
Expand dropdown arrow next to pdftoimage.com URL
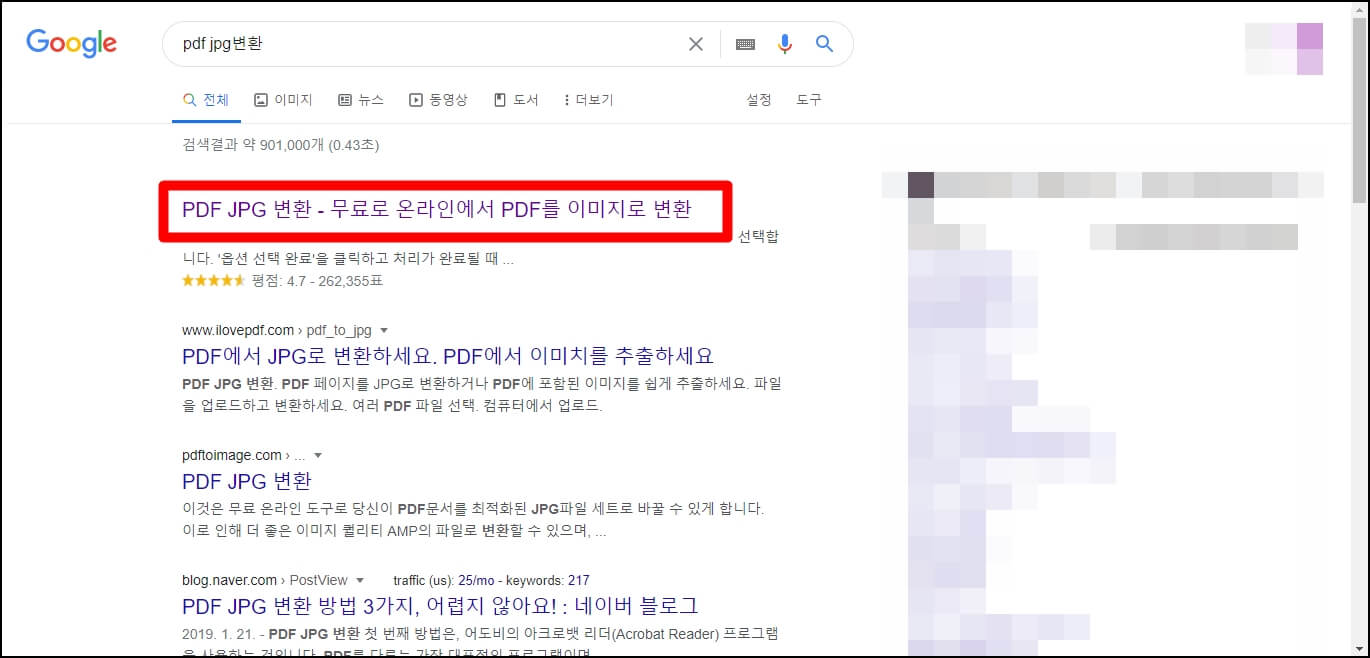[x=318, y=456]
